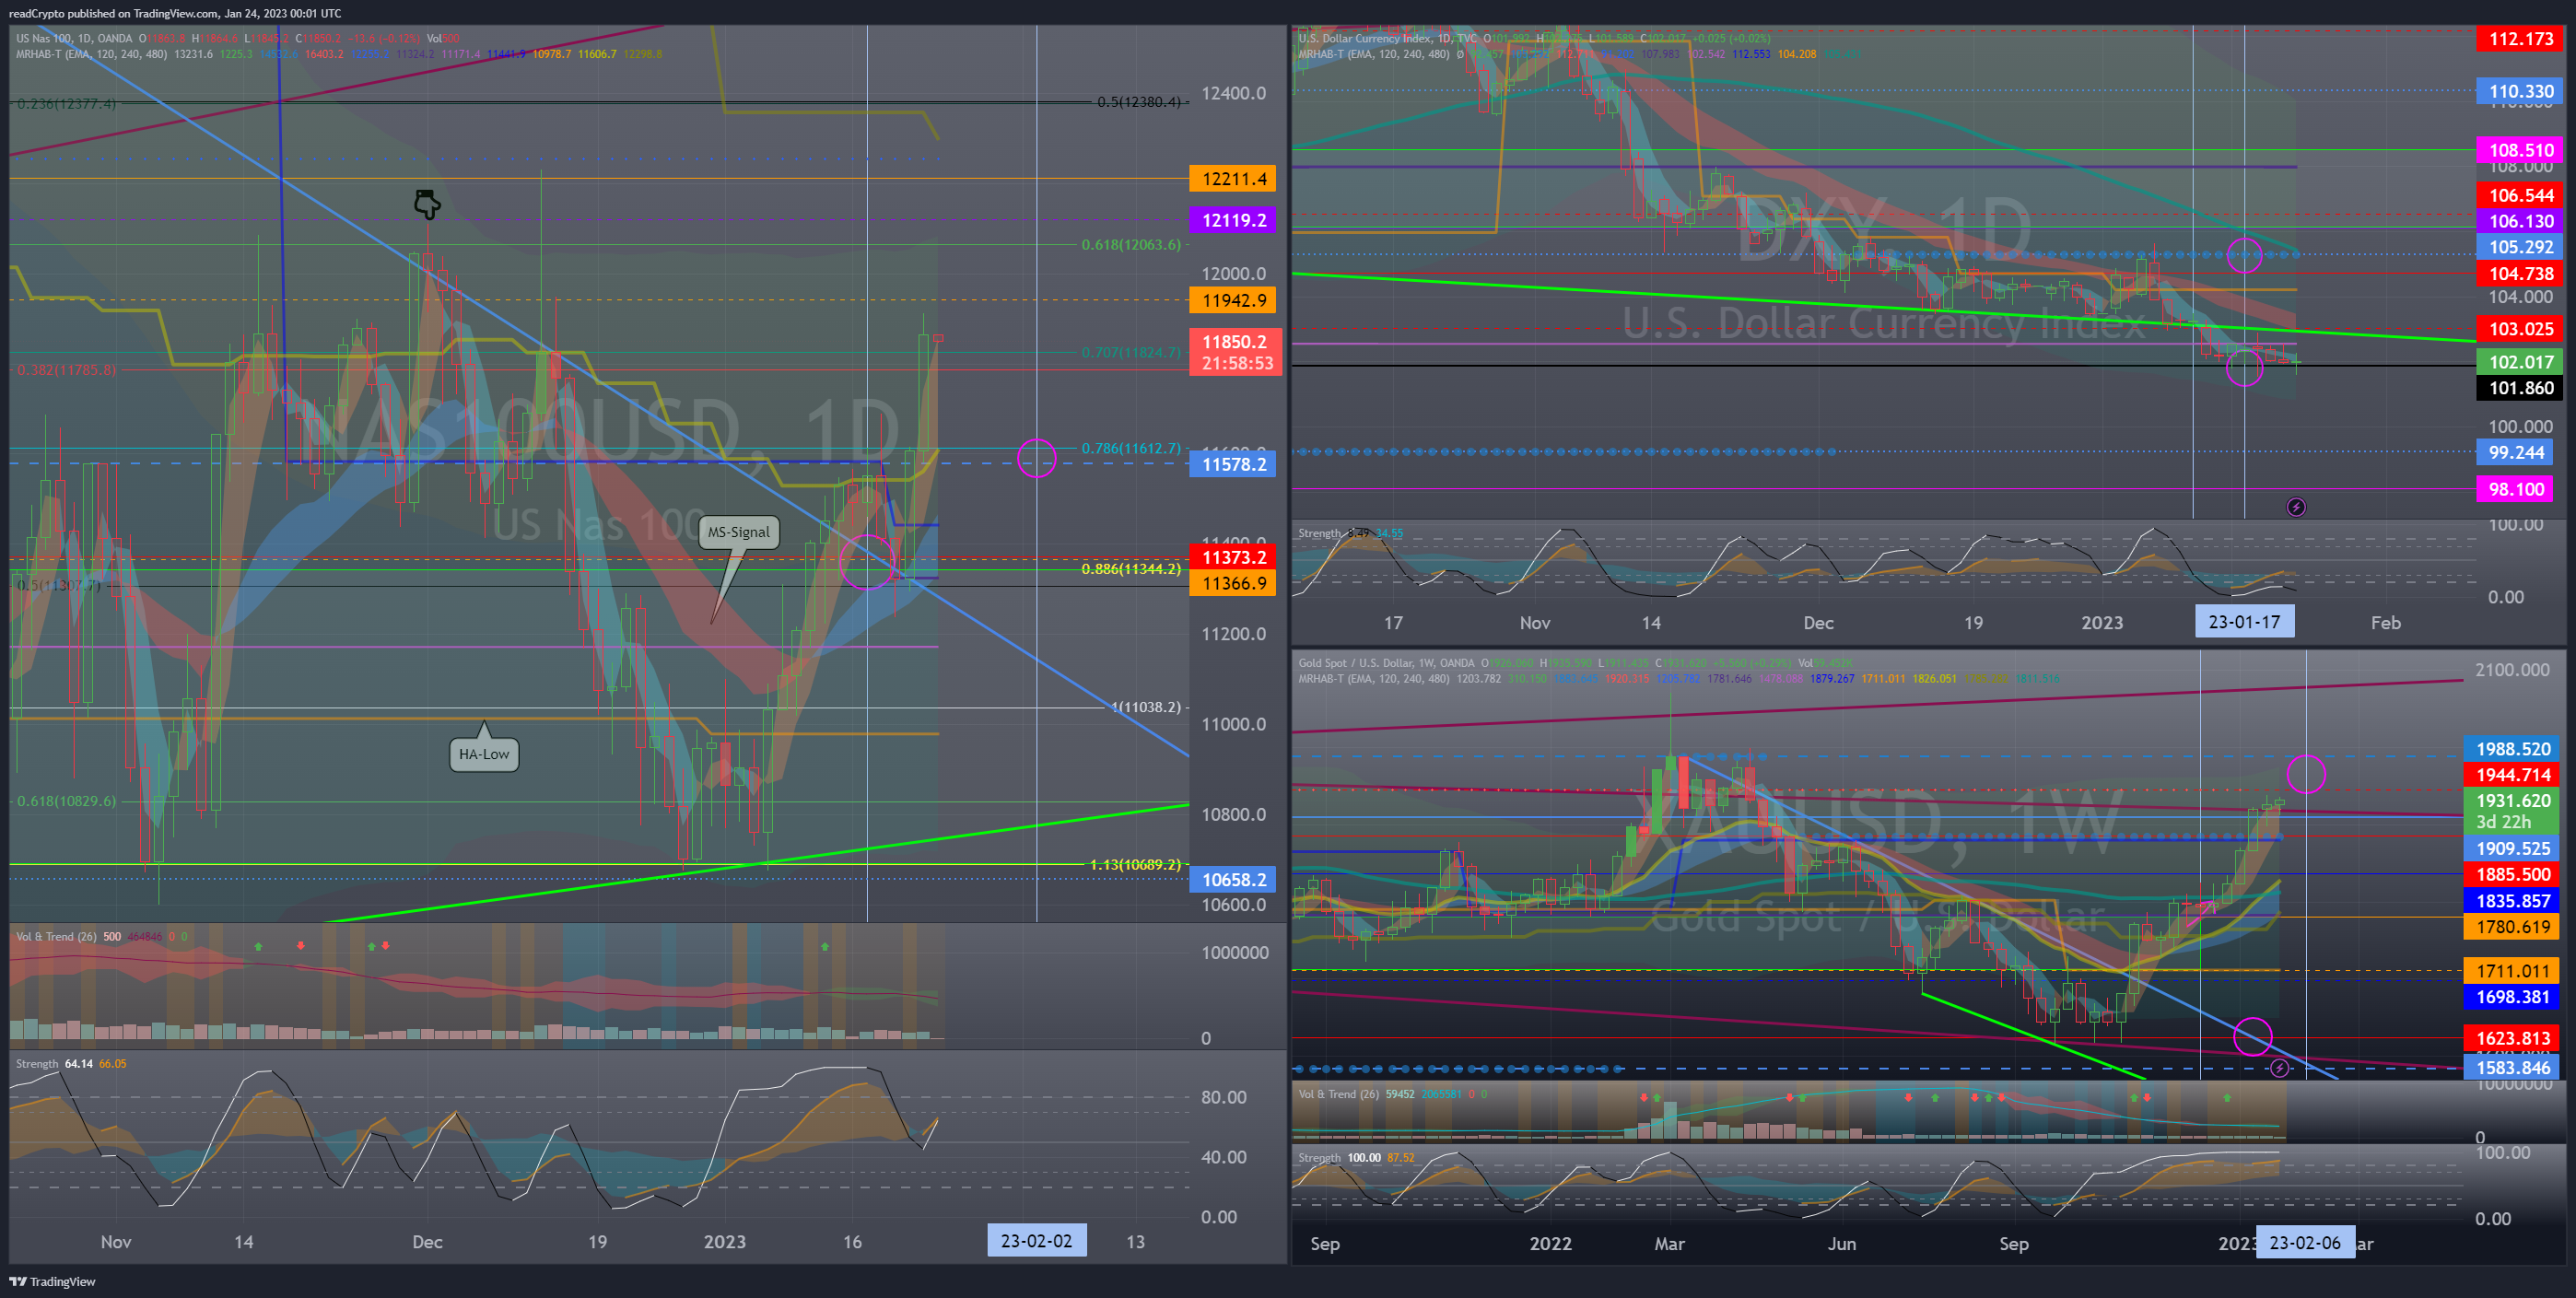The width and height of the screenshot is (2576, 1298).
Task: Click the Vol & Trend (26) legend on Nasdaq chart
Action: (56, 936)
